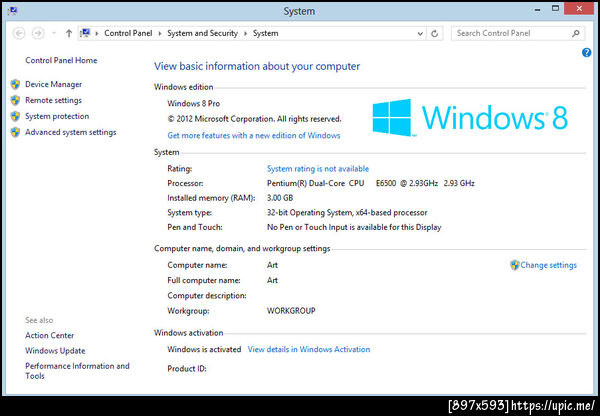View details in Windows Activation
600x416 pixels.
pos(309,349)
